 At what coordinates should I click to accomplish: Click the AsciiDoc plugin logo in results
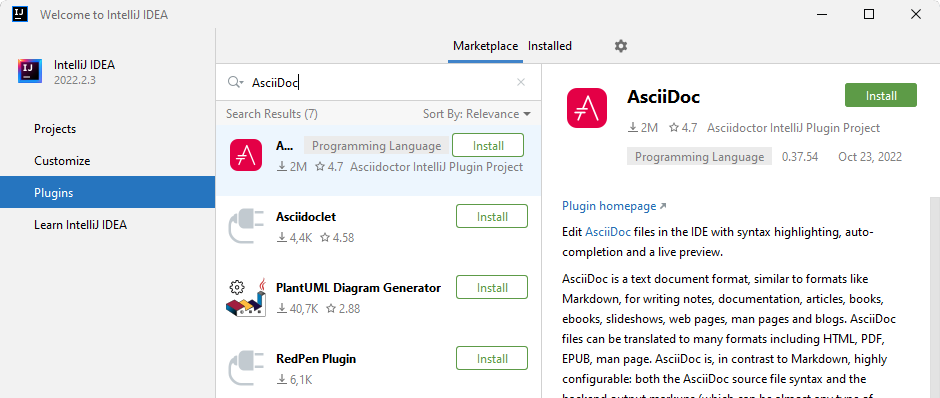pyautogui.click(x=246, y=155)
